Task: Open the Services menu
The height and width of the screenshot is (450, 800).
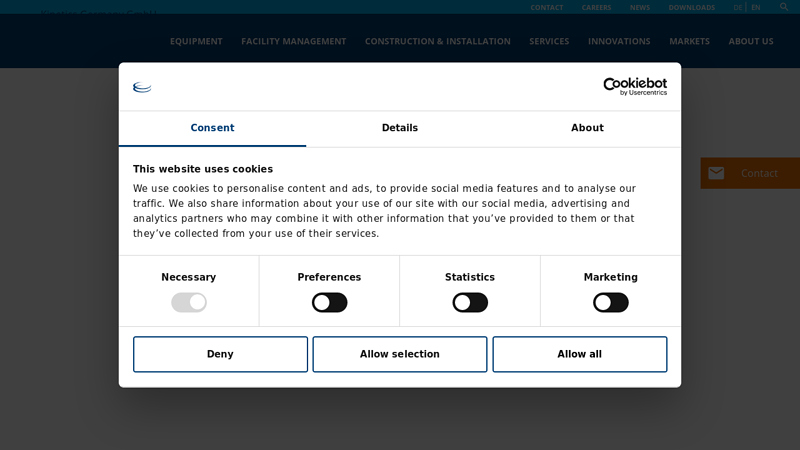Action: 549,41
